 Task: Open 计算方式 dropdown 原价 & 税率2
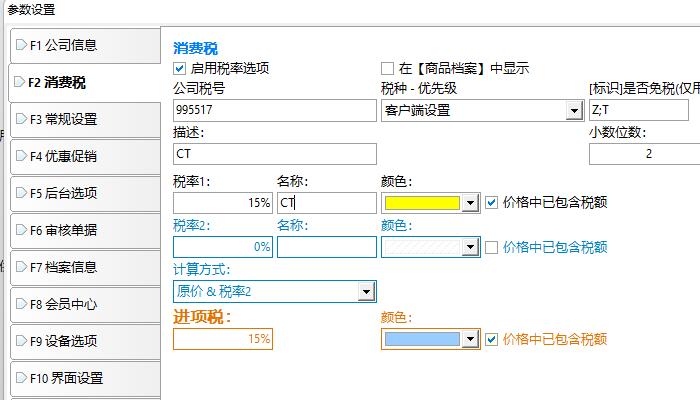click(275, 292)
